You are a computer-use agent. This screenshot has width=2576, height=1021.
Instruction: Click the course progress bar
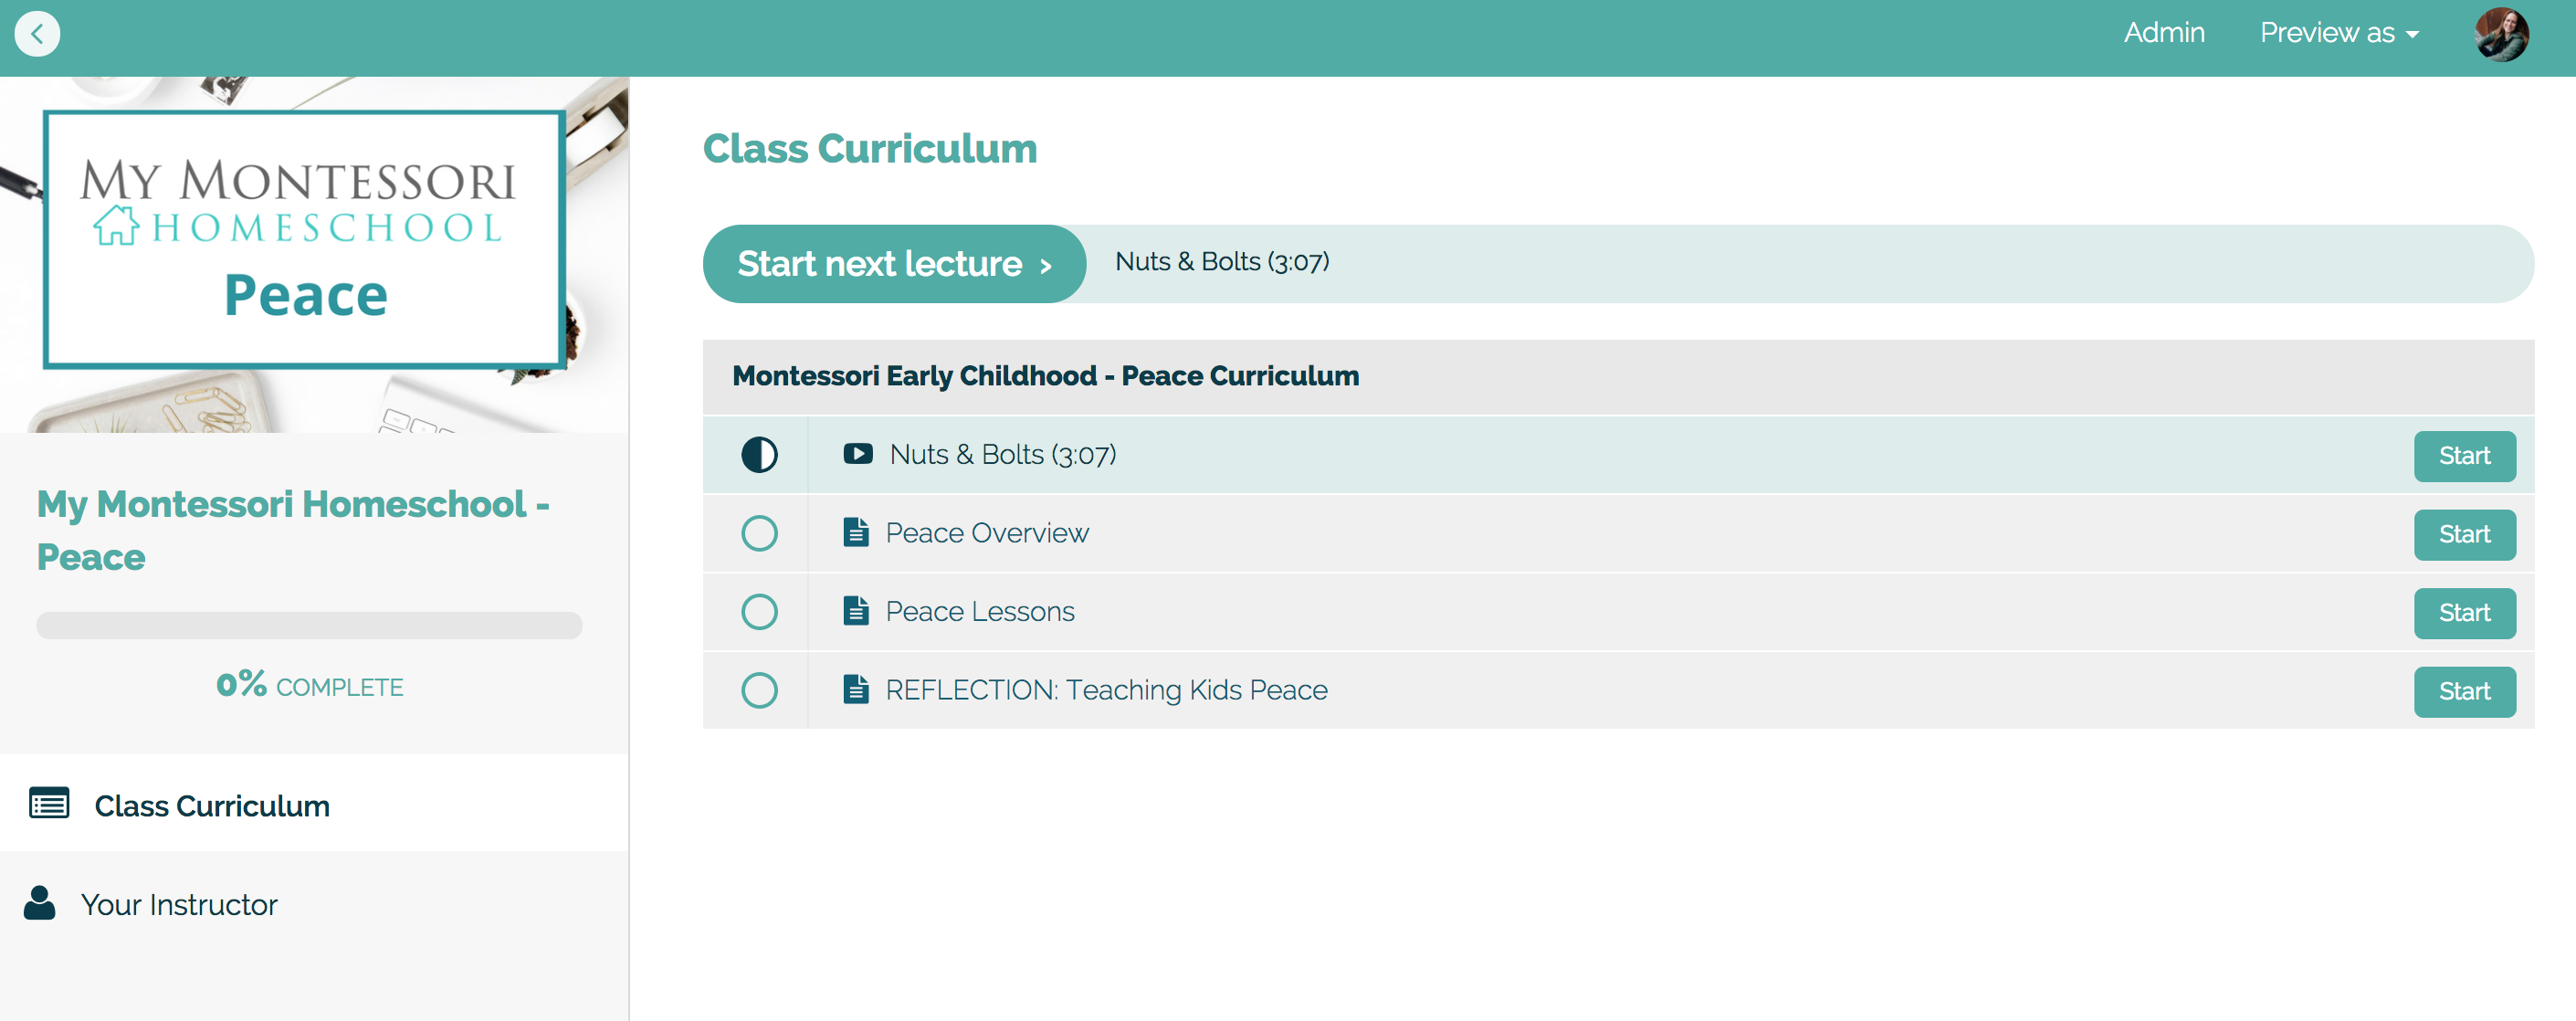pos(309,626)
